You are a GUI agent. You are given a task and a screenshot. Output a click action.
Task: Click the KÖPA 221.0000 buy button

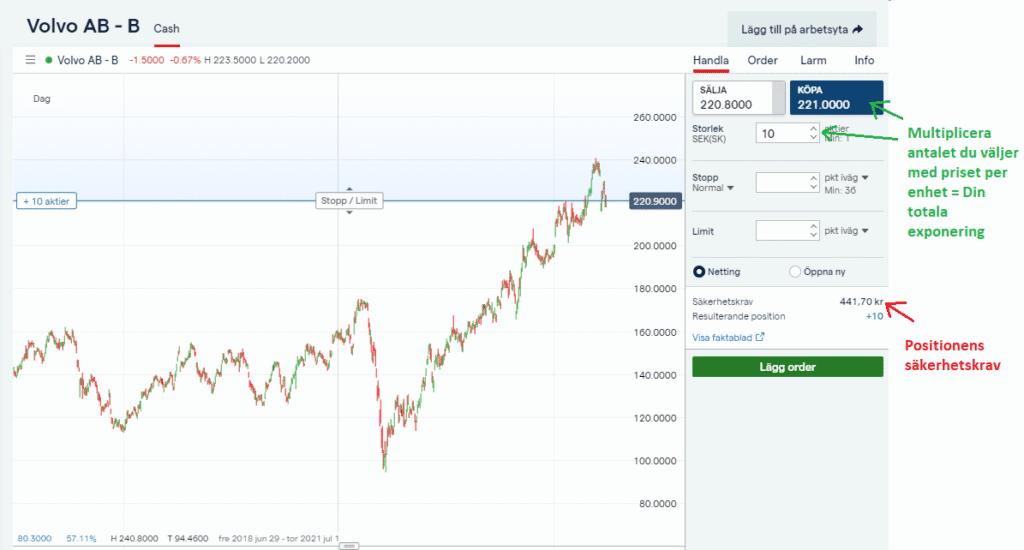click(x=836, y=97)
